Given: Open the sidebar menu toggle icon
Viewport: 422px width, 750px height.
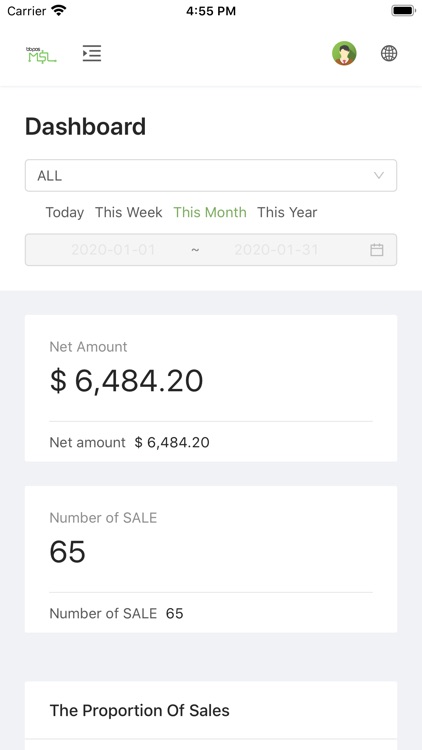Looking at the screenshot, I should click(92, 53).
